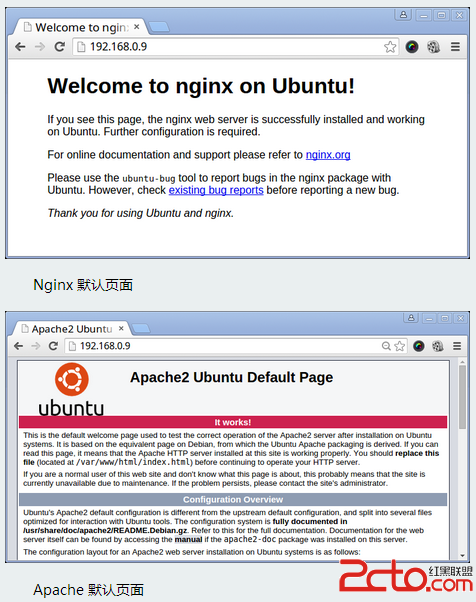Reload the Apache2 default page

(53, 346)
